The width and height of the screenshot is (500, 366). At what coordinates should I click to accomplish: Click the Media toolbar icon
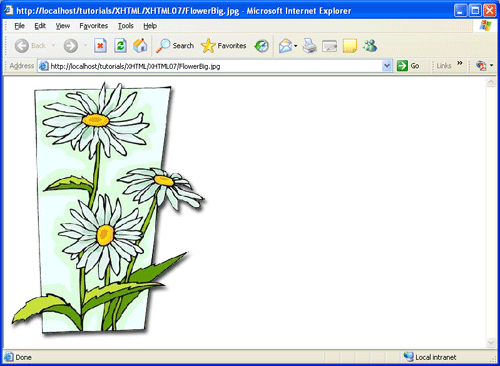click(262, 46)
